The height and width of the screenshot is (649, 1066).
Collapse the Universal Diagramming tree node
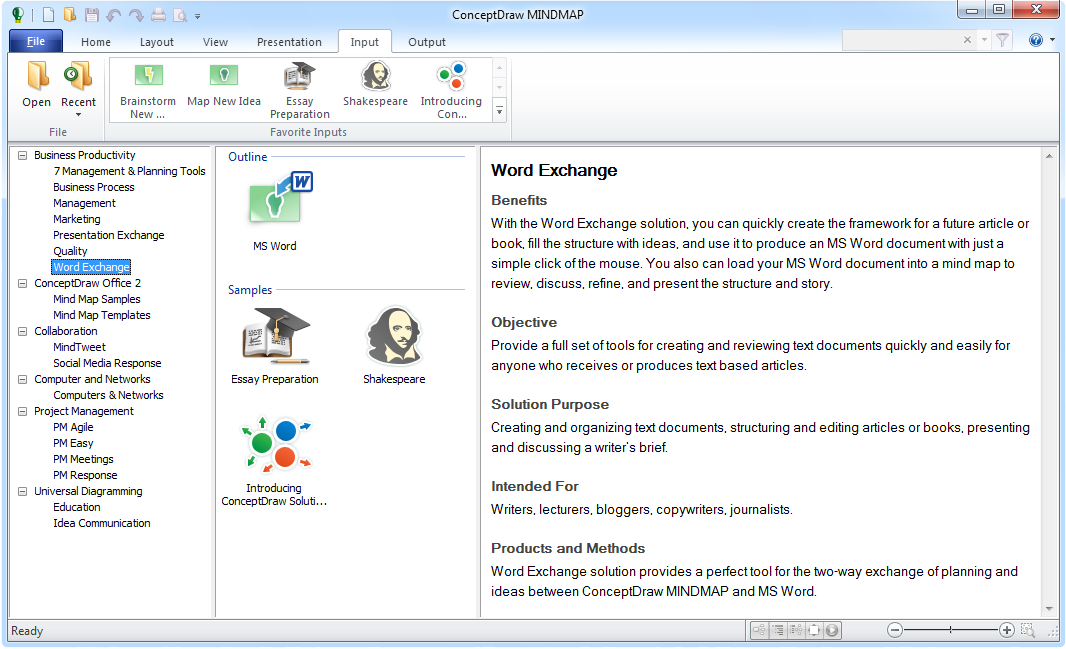coord(22,491)
